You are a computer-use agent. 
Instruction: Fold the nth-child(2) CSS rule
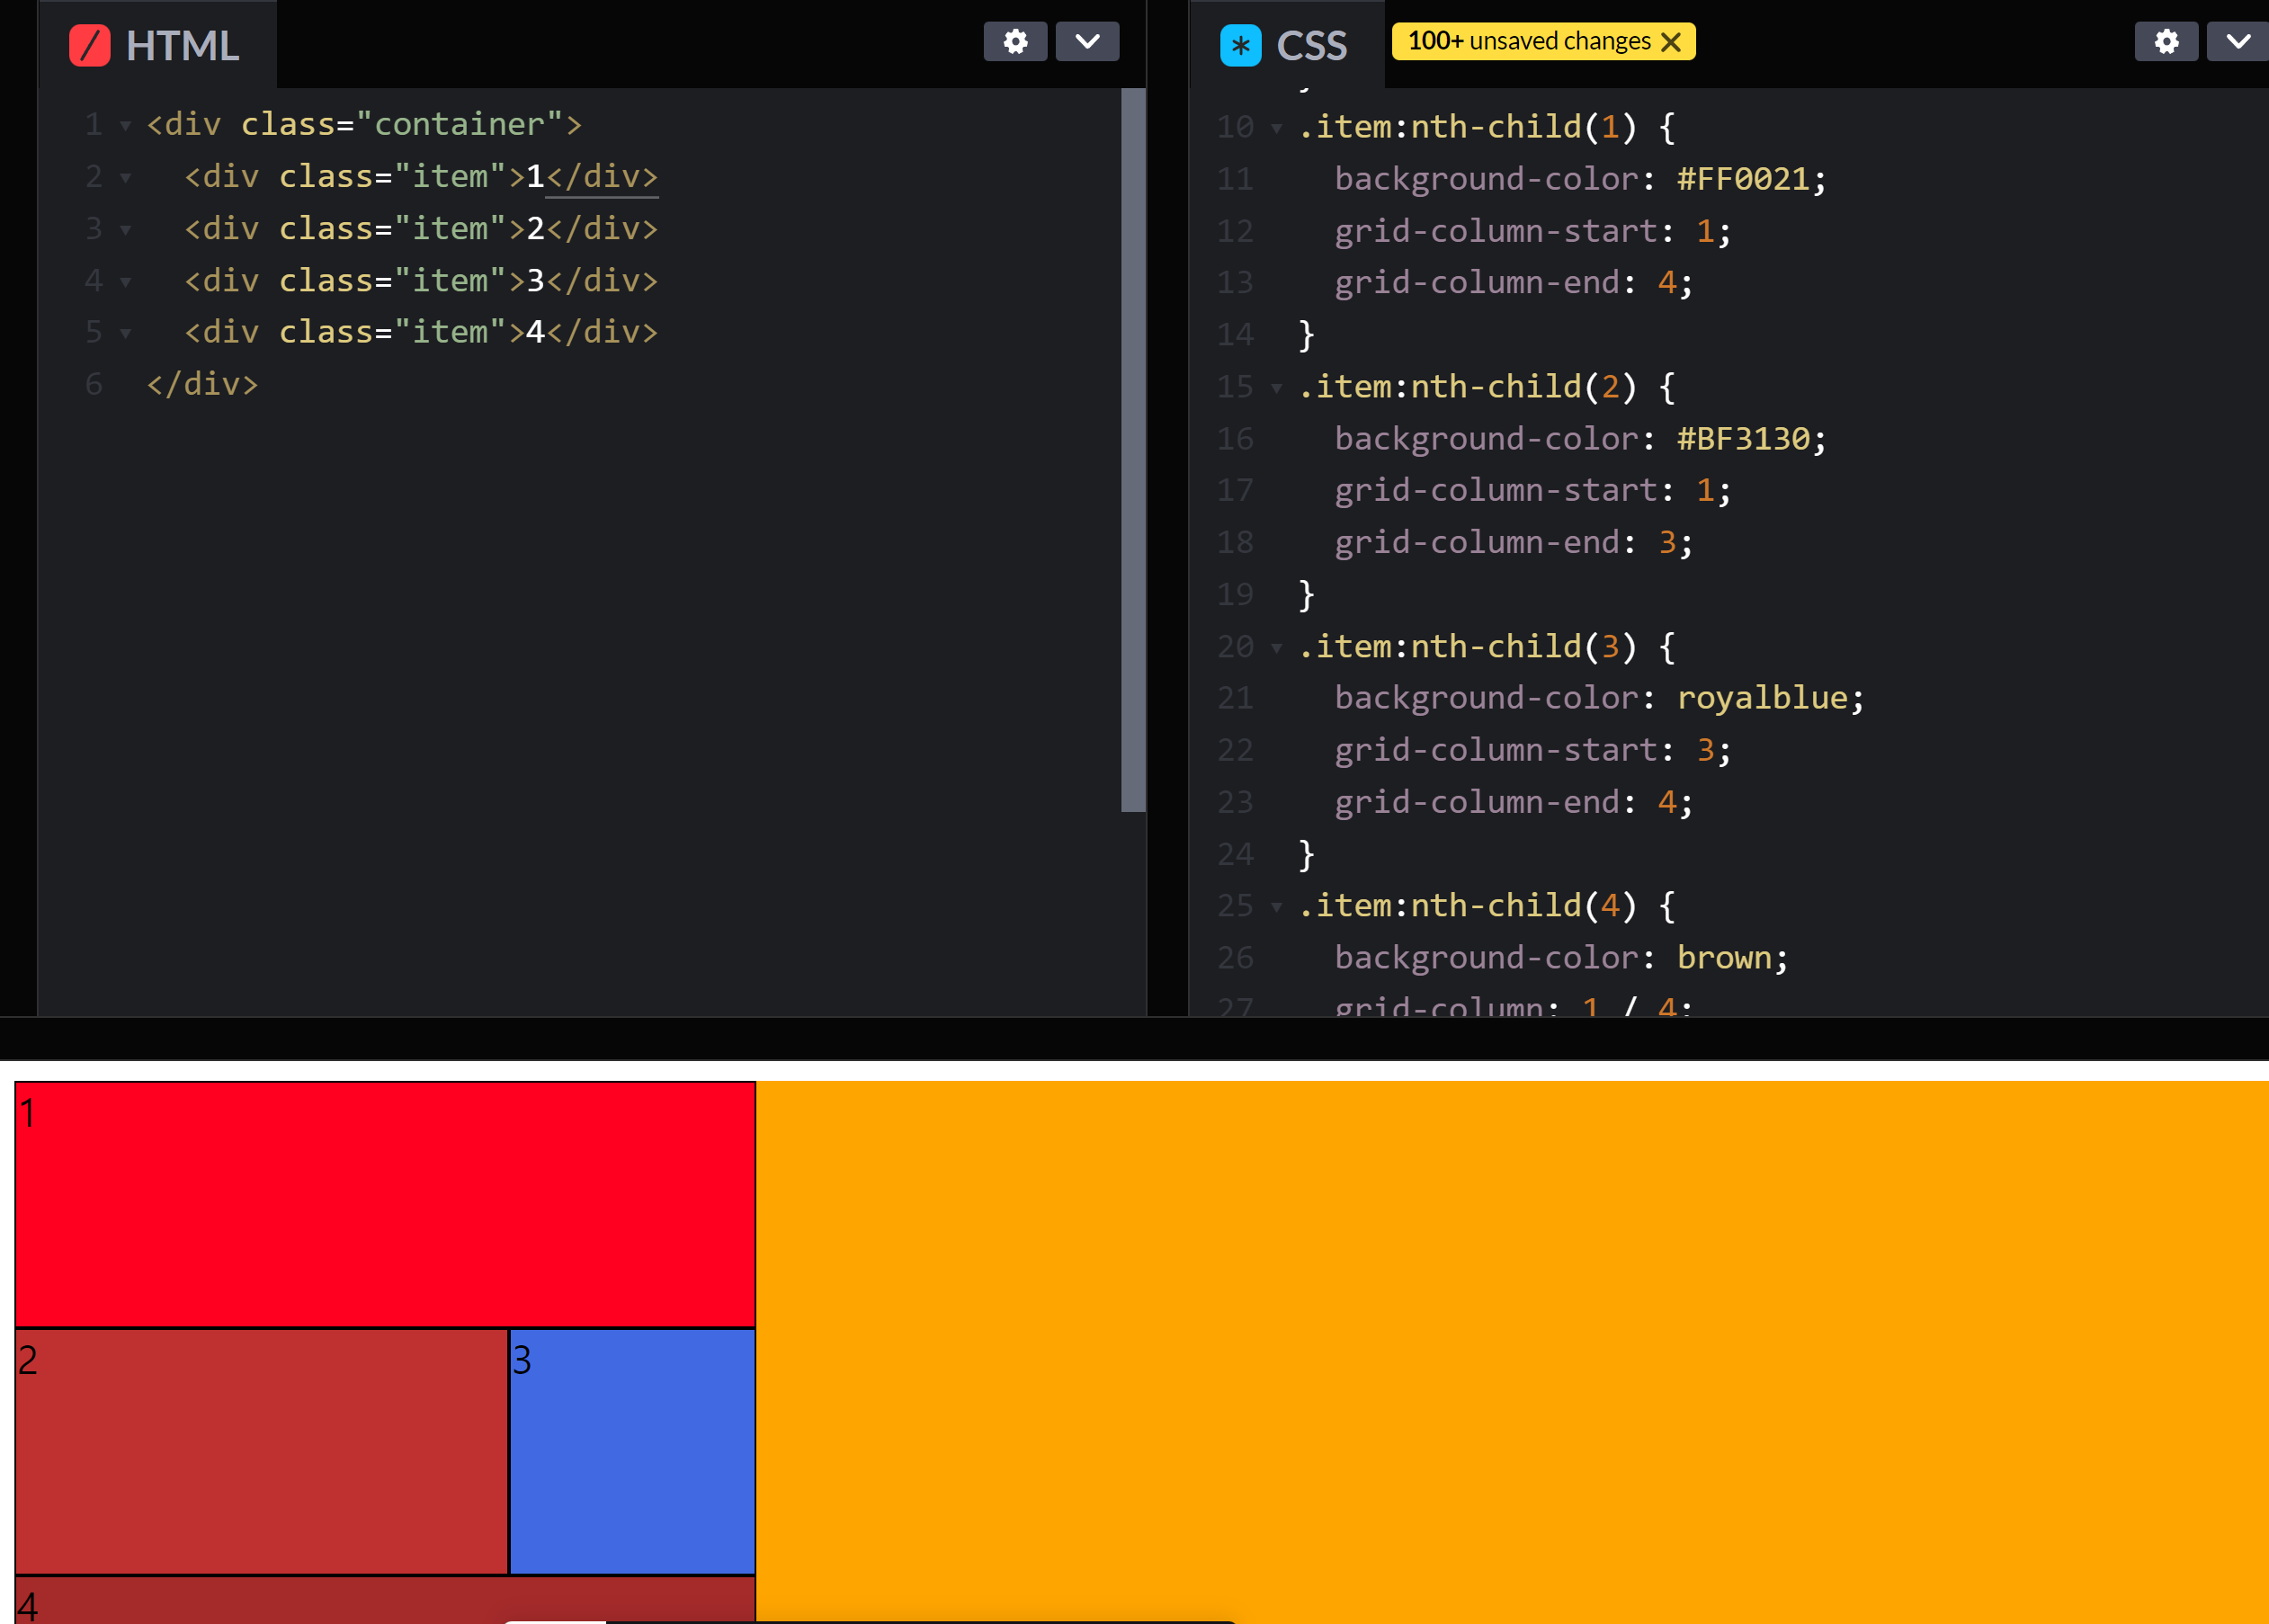coord(1277,388)
